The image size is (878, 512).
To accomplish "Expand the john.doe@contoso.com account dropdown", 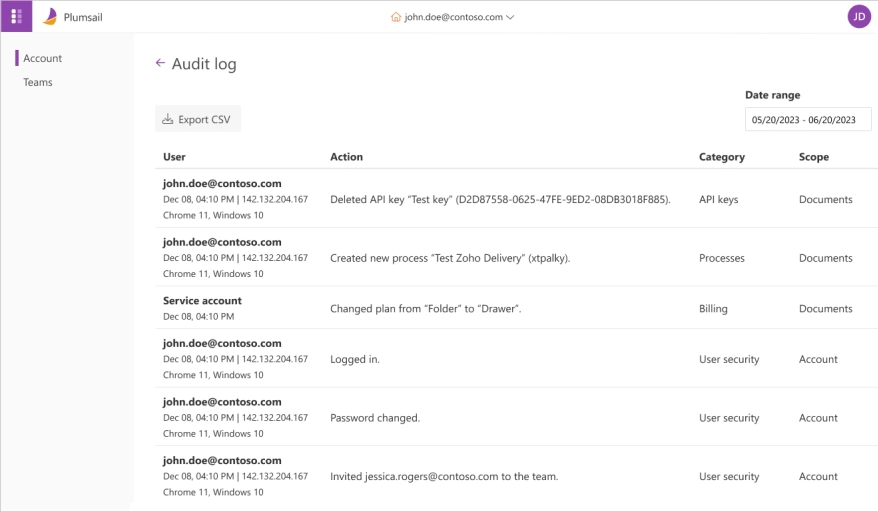I will coord(510,17).
